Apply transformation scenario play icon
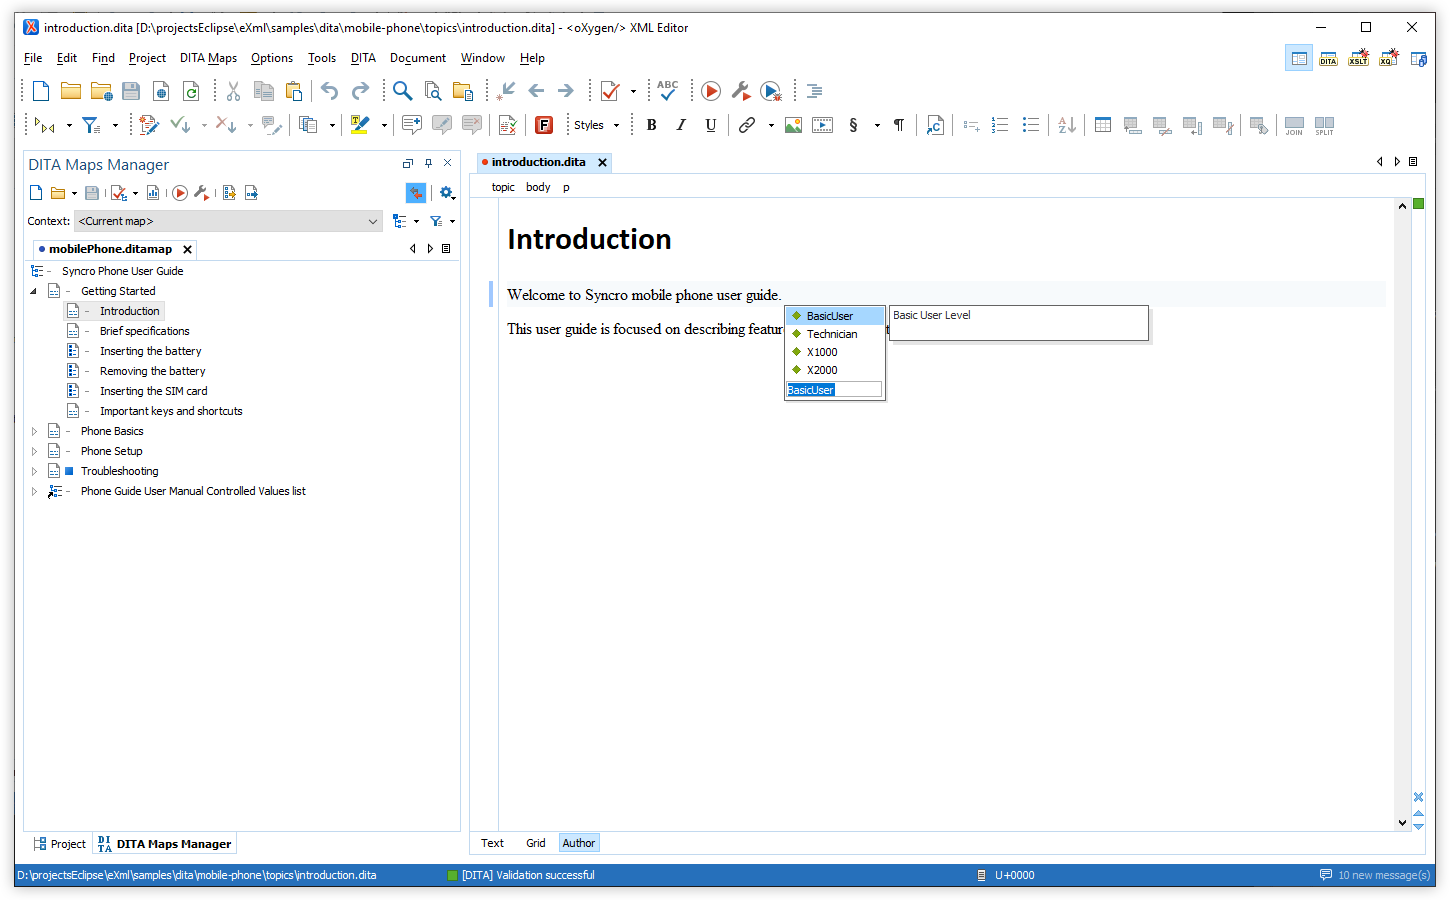 [x=711, y=91]
